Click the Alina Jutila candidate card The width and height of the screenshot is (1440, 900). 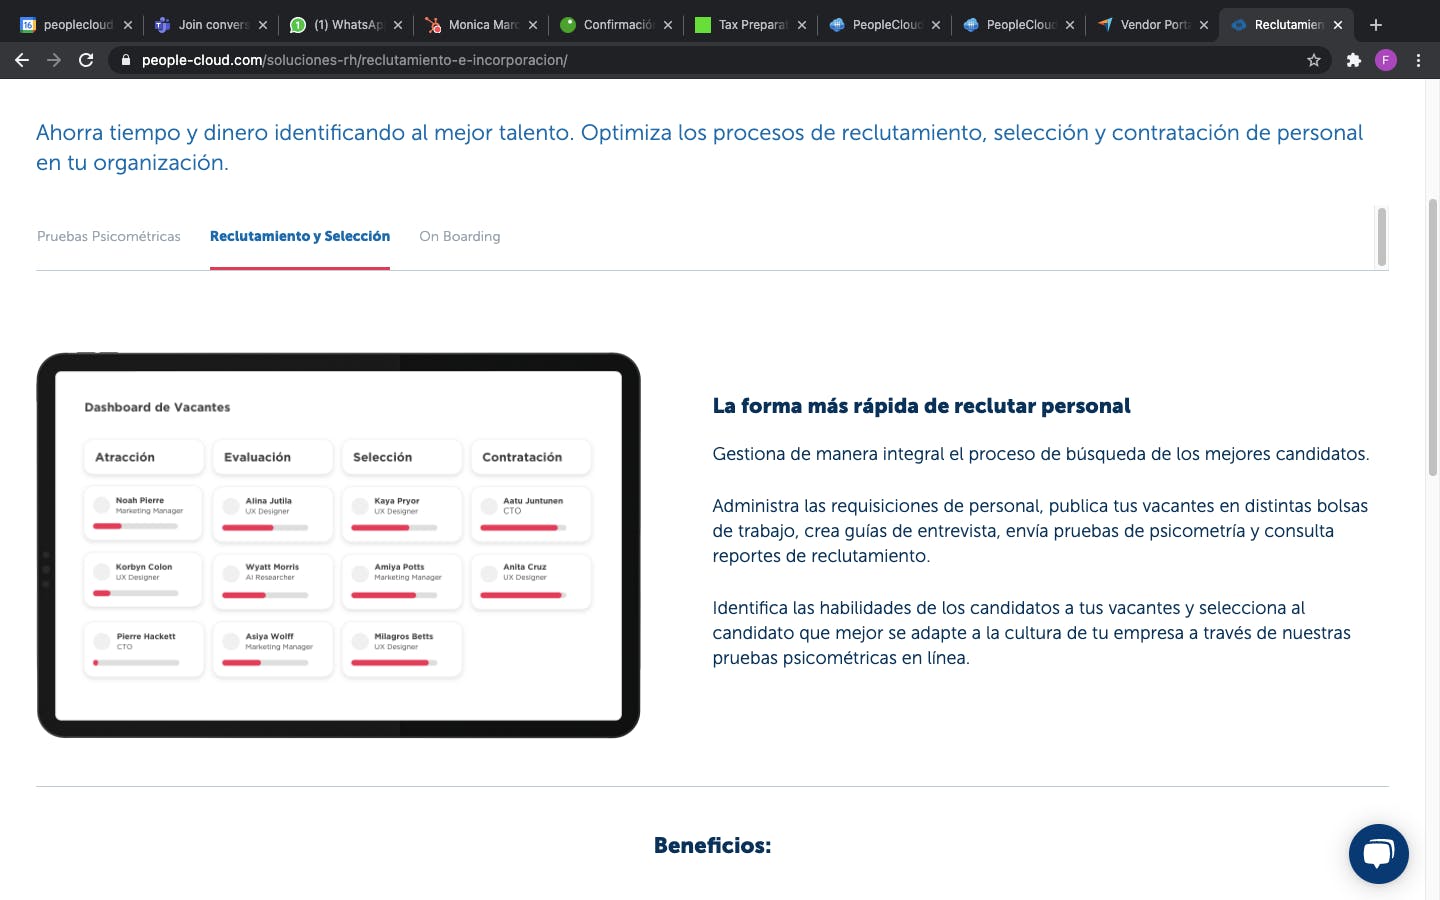coord(273,513)
